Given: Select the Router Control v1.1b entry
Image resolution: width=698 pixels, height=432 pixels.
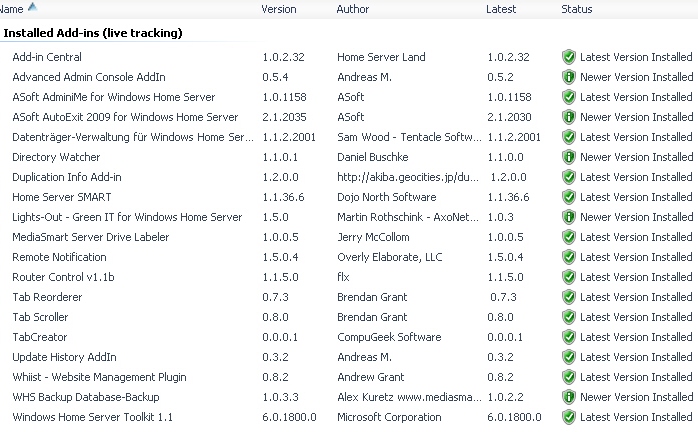Looking at the screenshot, I should (63, 277).
